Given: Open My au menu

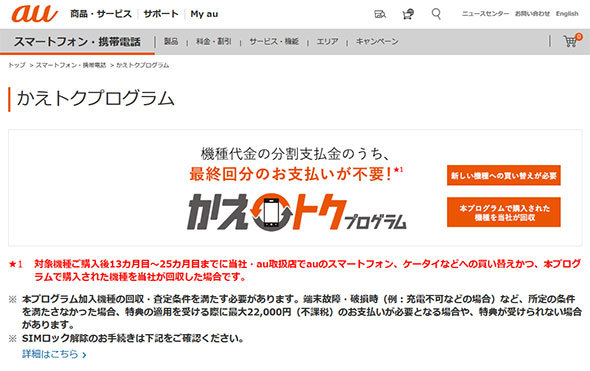Looking at the screenshot, I should (204, 14).
